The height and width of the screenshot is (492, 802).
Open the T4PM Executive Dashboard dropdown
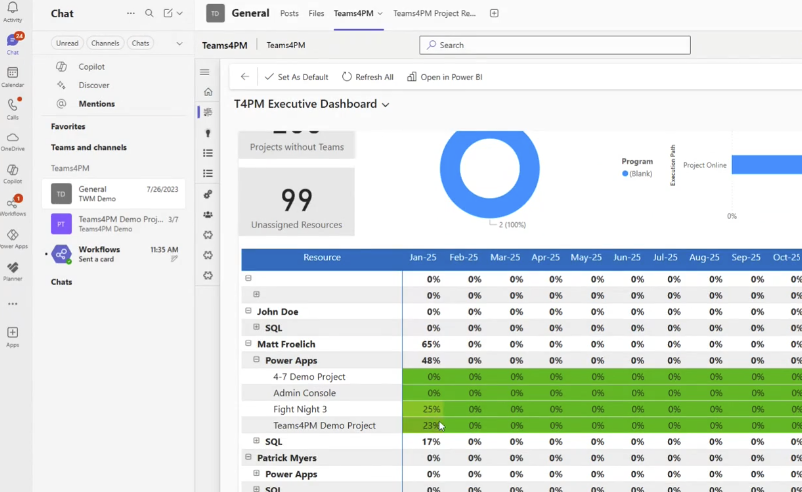coord(385,104)
